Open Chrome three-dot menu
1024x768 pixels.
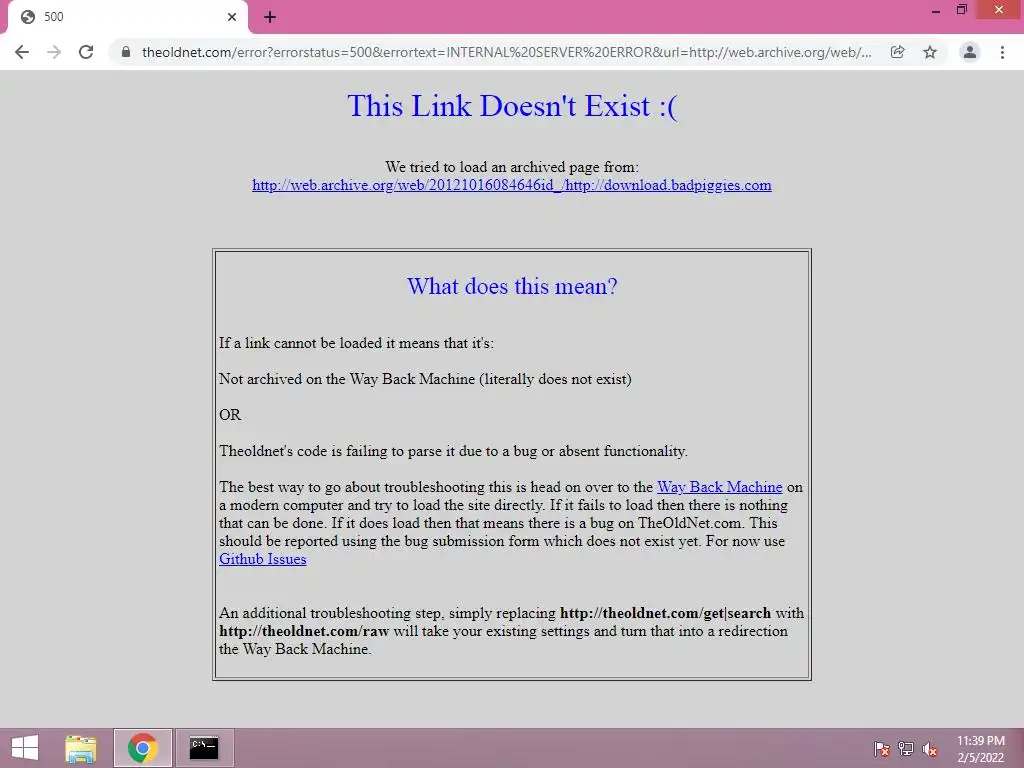click(1002, 52)
